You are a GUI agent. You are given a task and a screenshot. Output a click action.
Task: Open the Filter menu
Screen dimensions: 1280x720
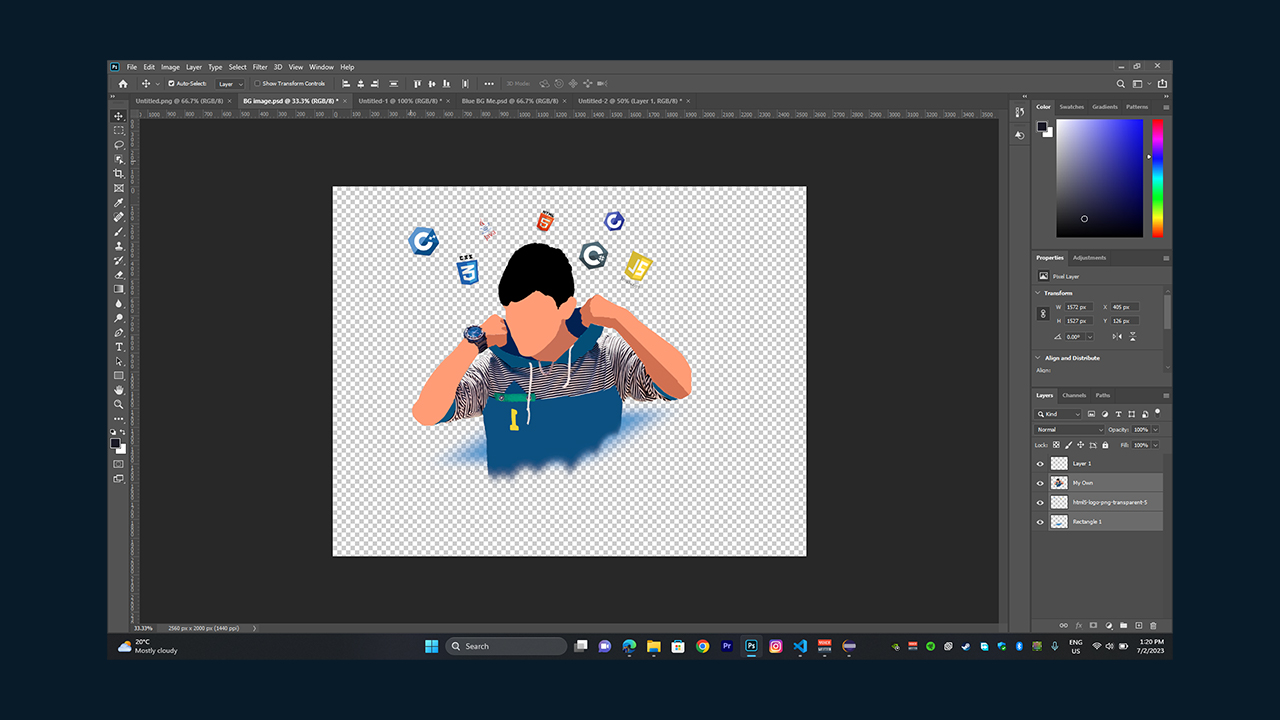pyautogui.click(x=260, y=67)
